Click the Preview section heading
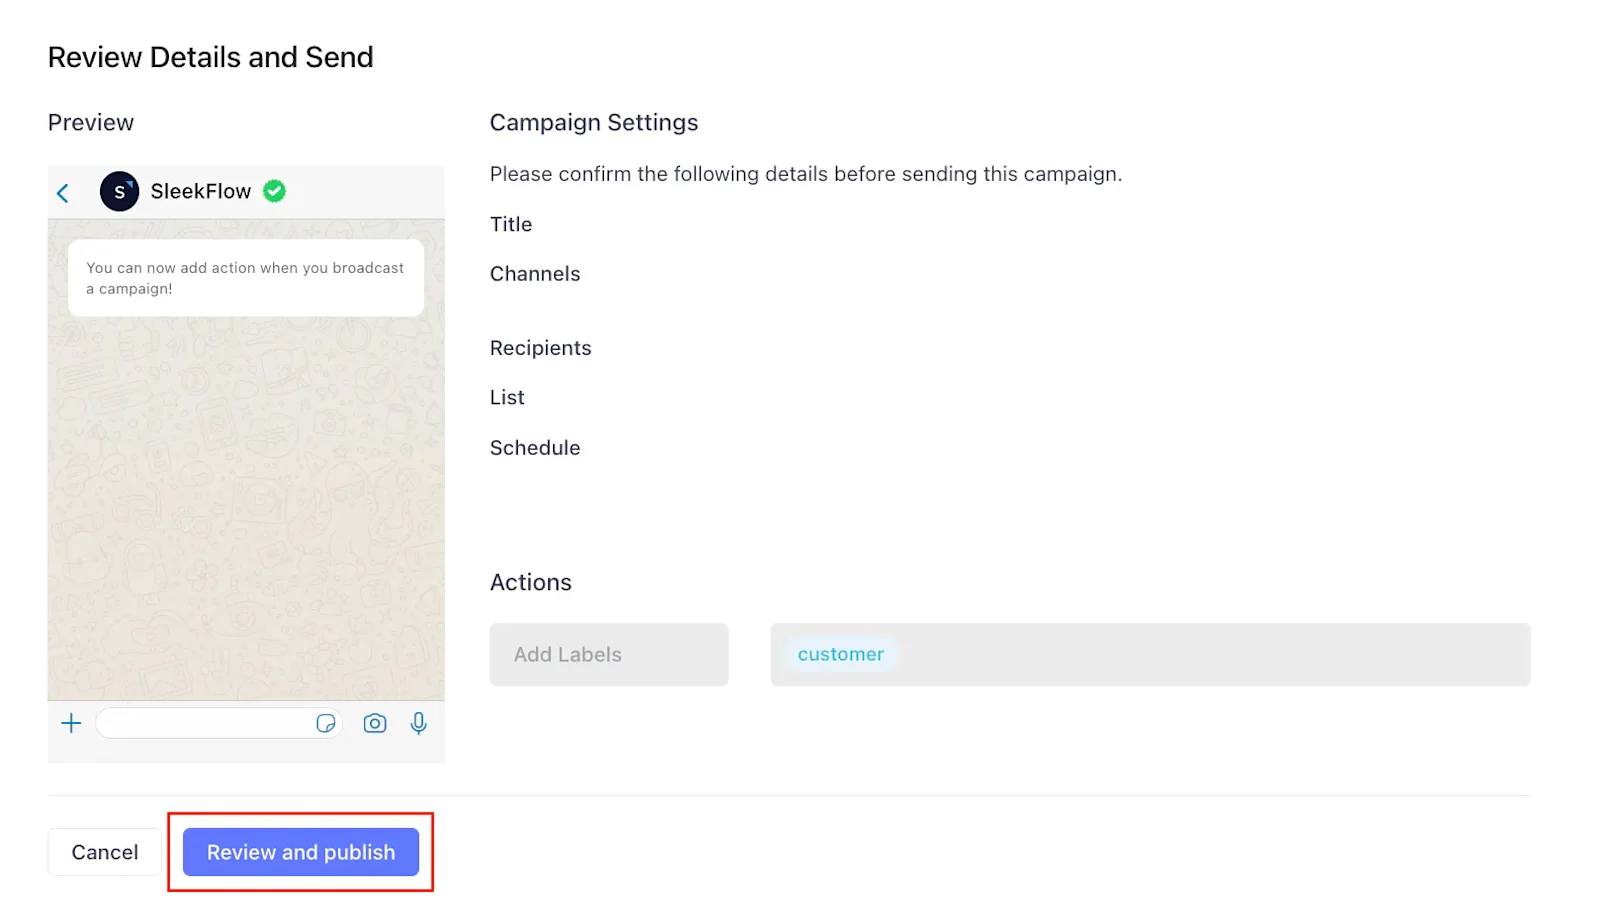The height and width of the screenshot is (898, 1600). click(90, 122)
